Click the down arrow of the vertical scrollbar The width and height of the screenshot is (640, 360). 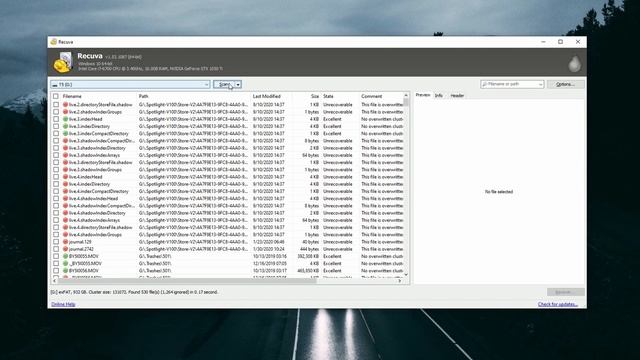tap(406, 275)
